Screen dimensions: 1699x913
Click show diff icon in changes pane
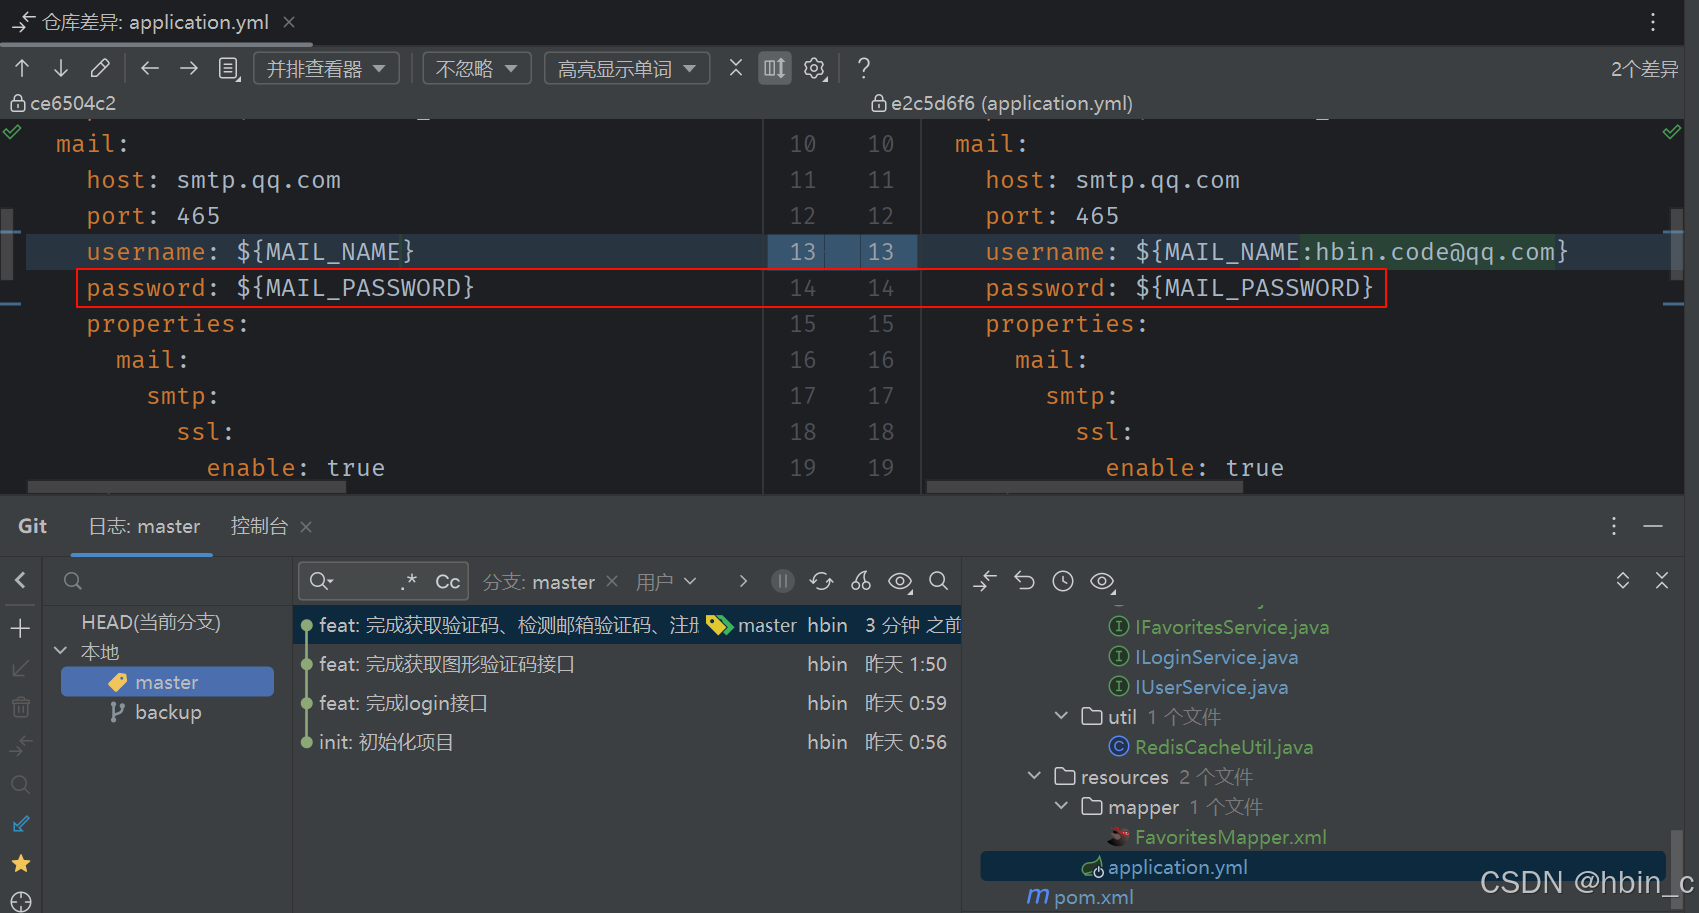[985, 581]
